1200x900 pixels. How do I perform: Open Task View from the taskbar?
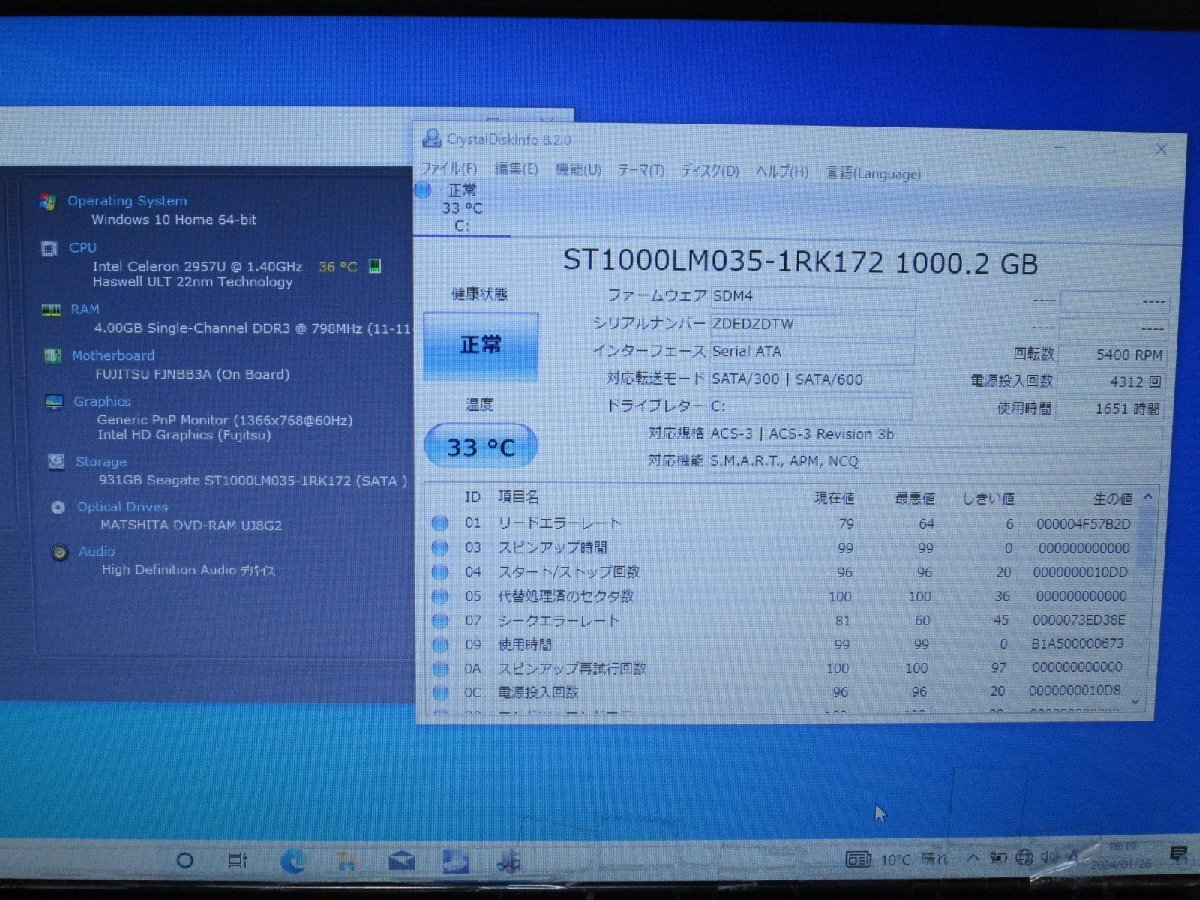pos(238,860)
